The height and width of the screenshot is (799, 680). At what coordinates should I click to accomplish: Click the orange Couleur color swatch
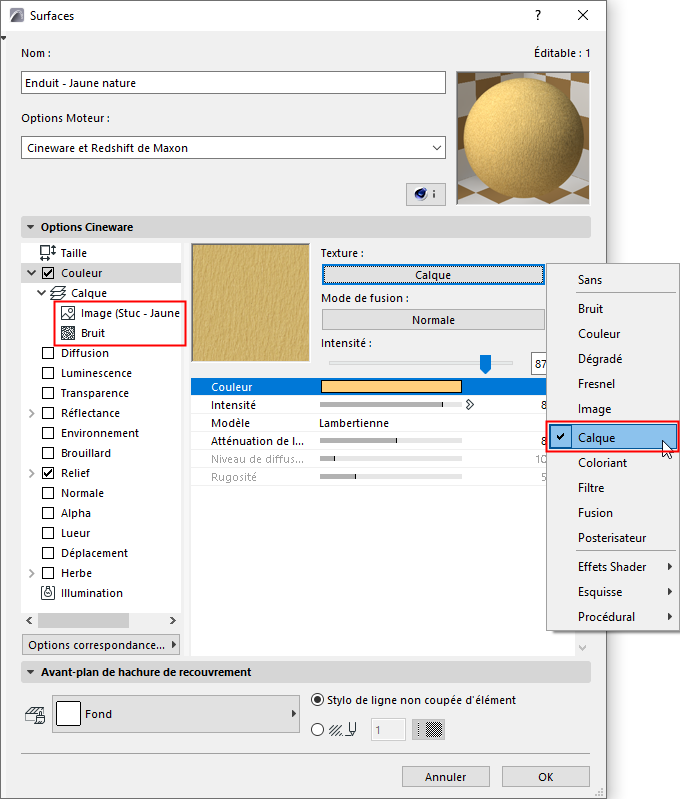tap(391, 387)
